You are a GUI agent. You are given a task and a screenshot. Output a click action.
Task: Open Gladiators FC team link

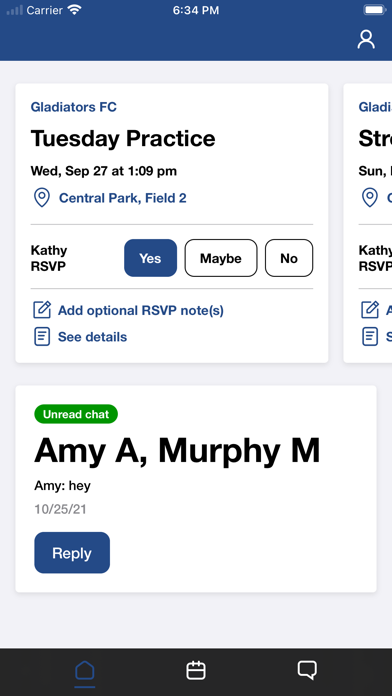pyautogui.click(x=74, y=107)
